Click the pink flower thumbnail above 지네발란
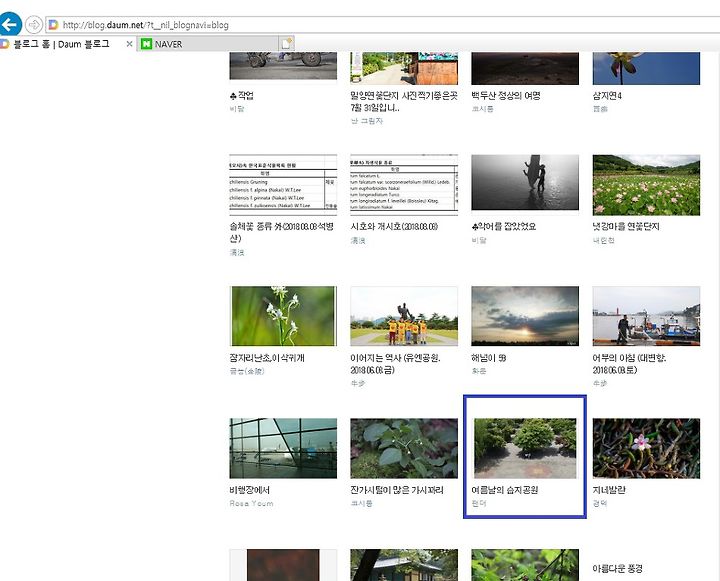Image resolution: width=720 pixels, height=581 pixels. tap(647, 448)
